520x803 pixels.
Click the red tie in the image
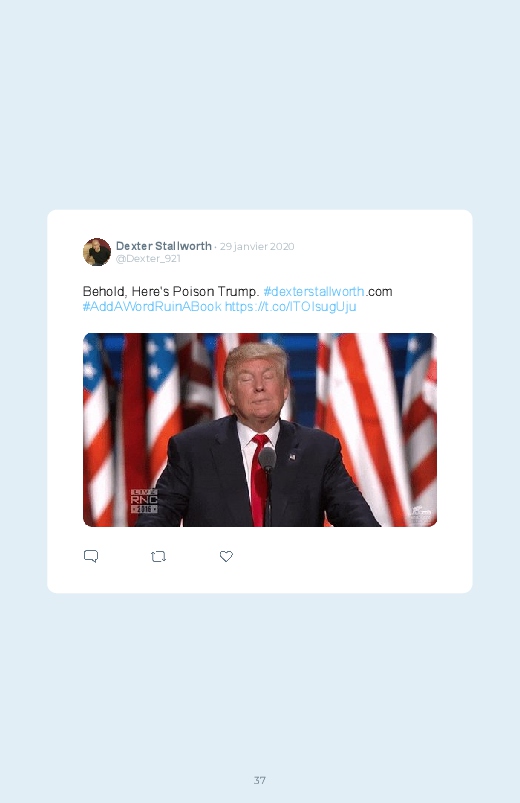[x=259, y=479]
